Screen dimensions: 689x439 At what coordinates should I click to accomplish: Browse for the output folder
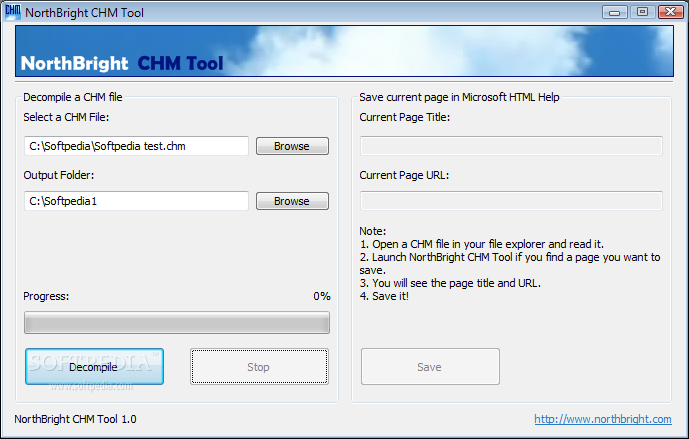coord(292,201)
